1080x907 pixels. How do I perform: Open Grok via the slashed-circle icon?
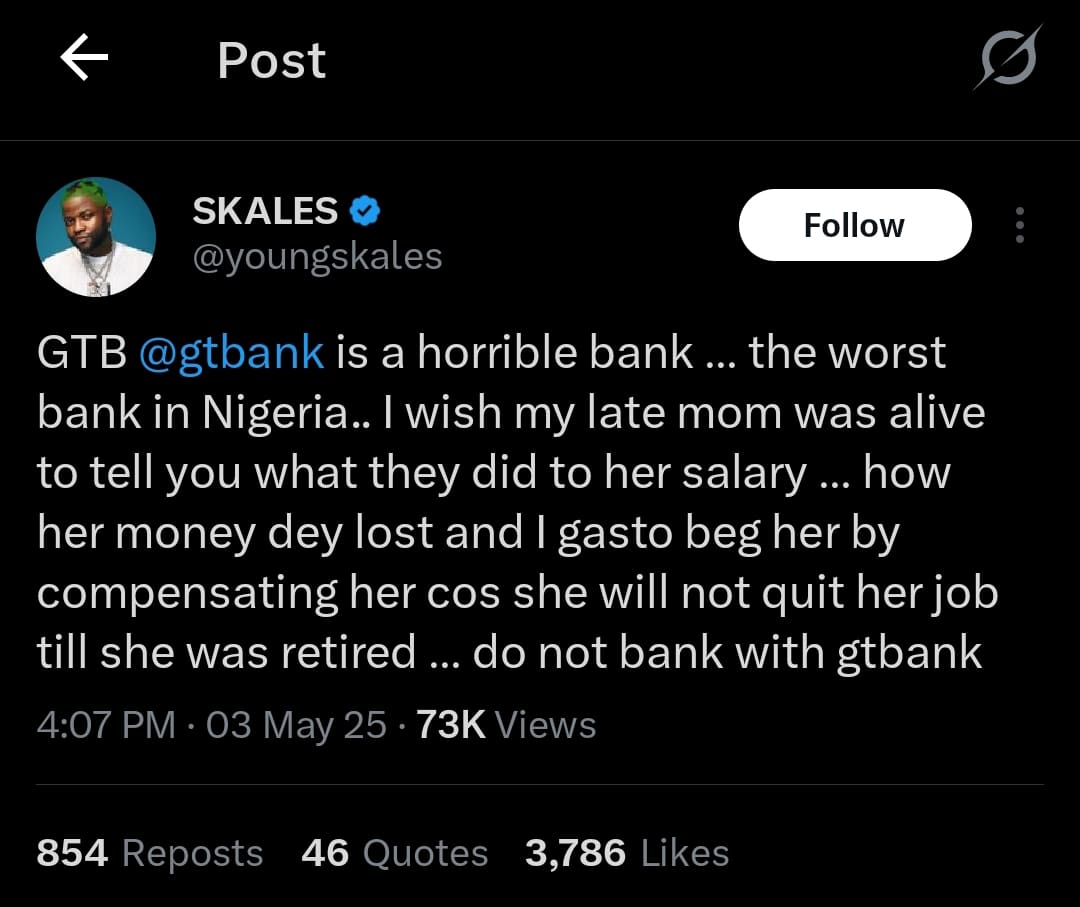point(1007,58)
